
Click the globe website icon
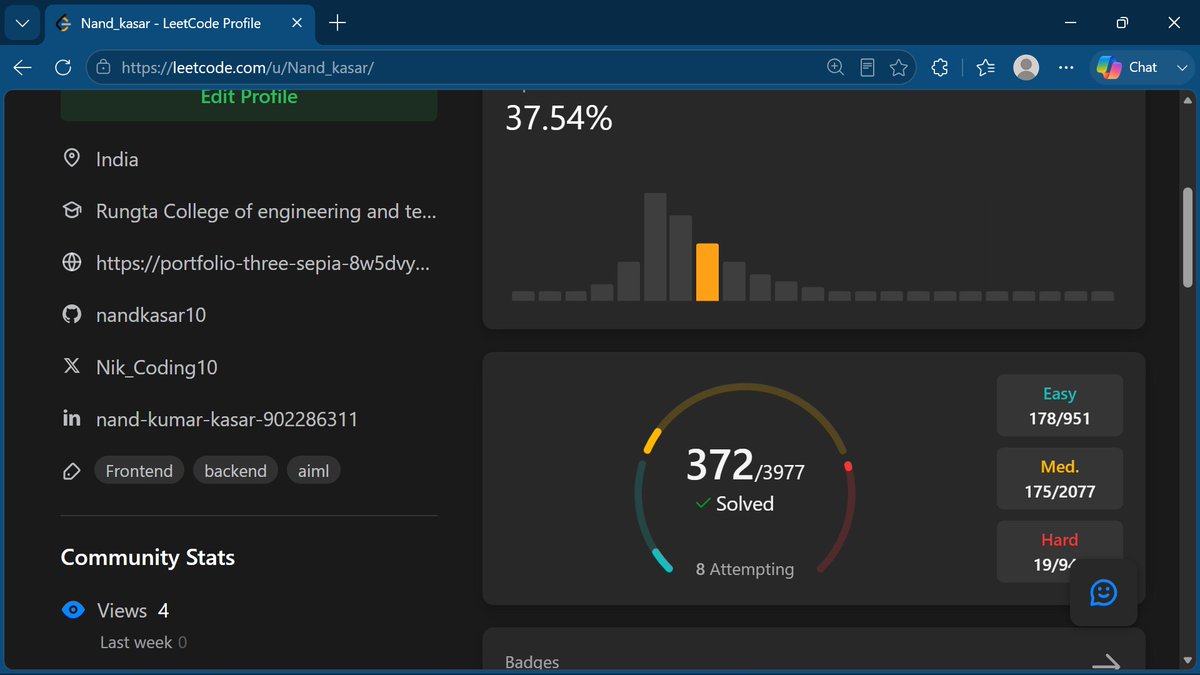tap(72, 263)
